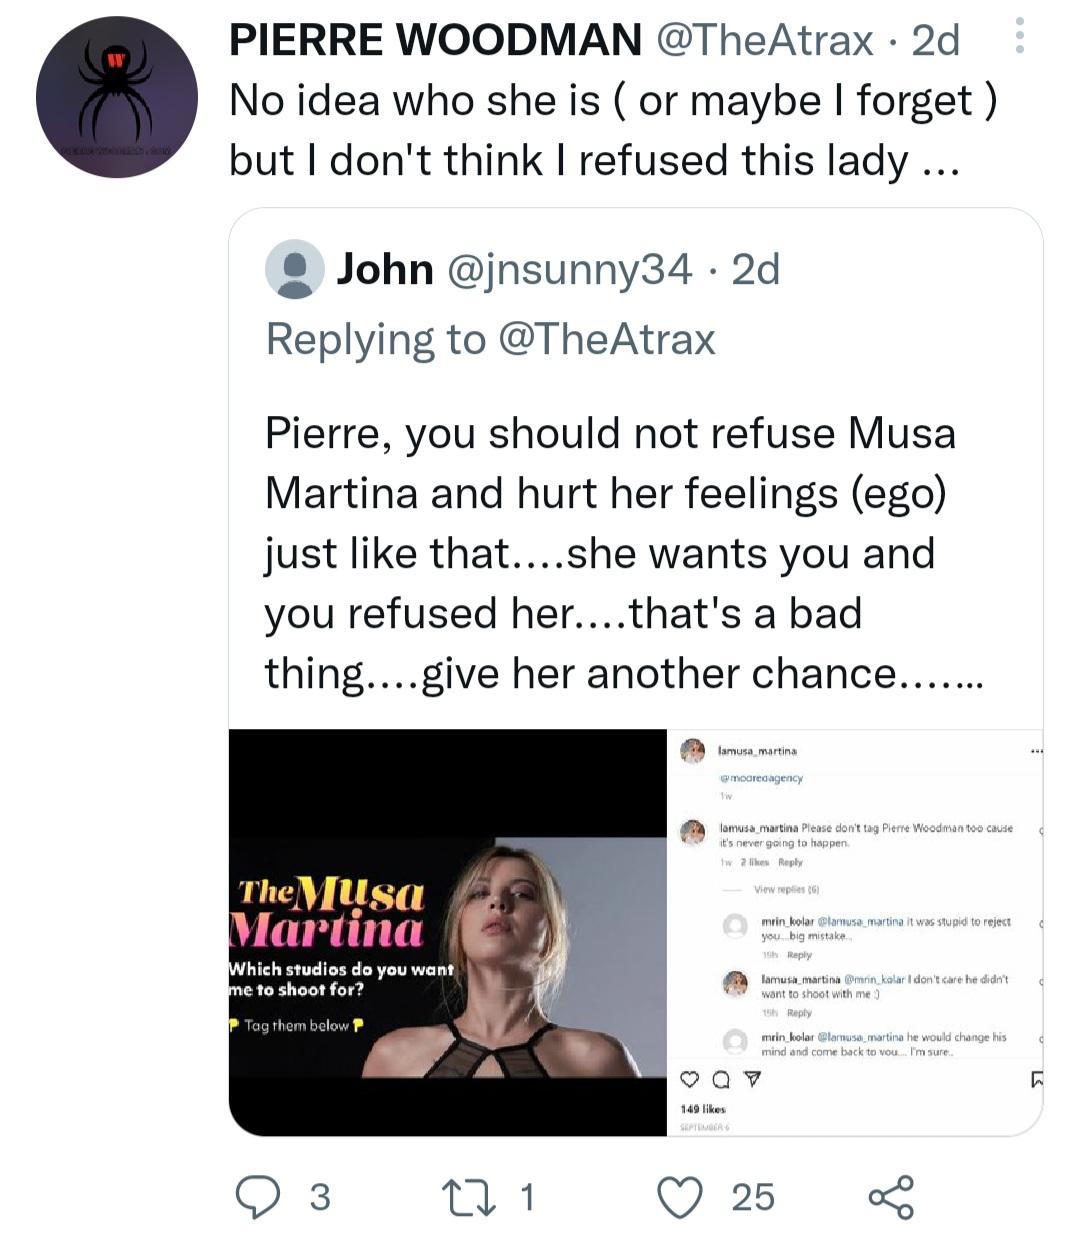This screenshot has height=1239, width=1080.
Task: Tap the share icon under the tweet
Action: (x=890, y=1196)
